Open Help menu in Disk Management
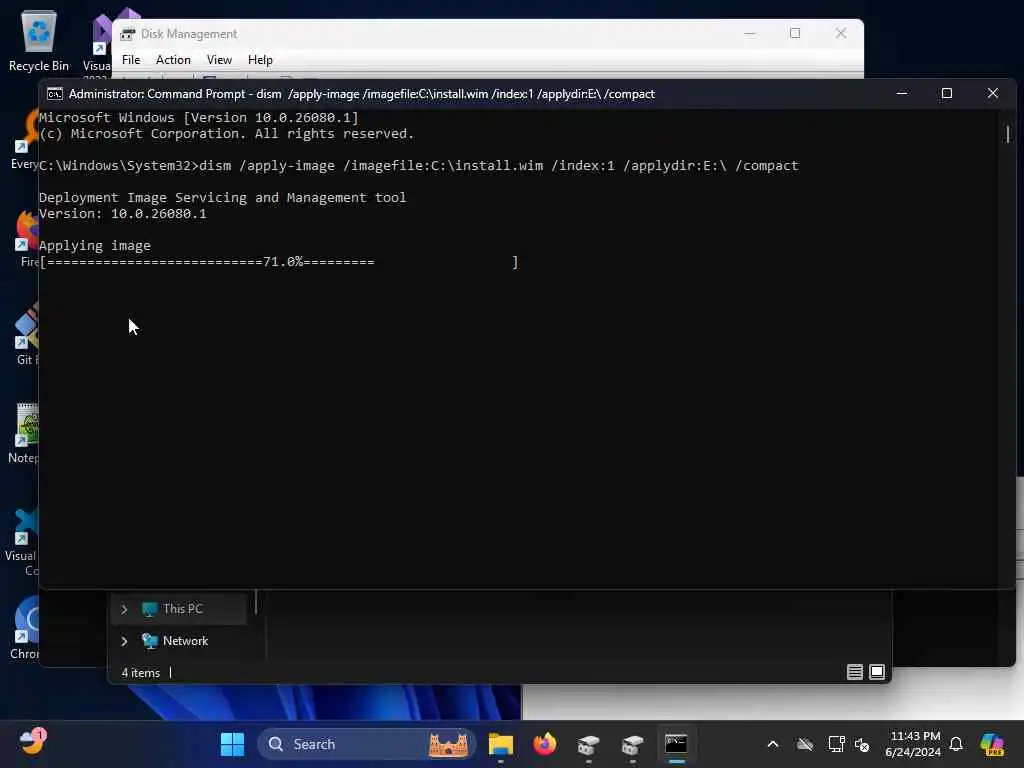The image size is (1024, 768). point(260,59)
